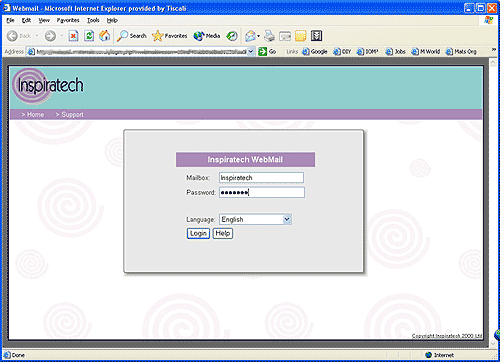Expand the Mail button dropdown arrow
This screenshot has width=500, height=362.
click(259, 36)
